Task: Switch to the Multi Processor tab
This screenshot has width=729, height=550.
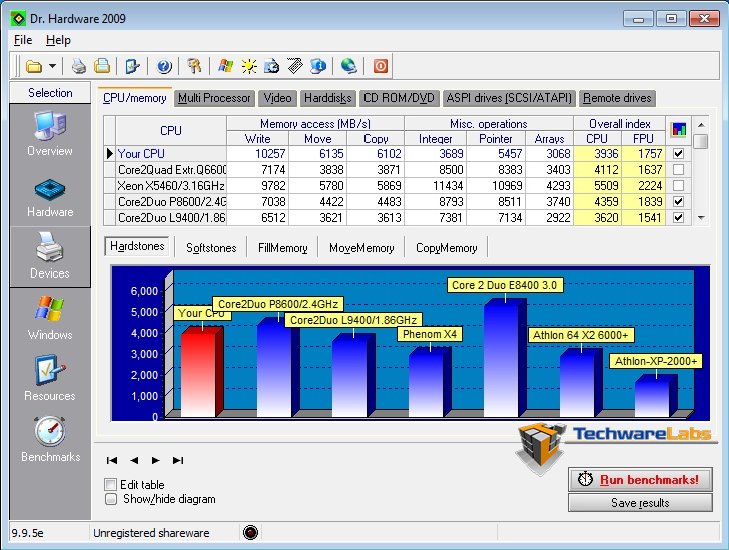Action: [214, 98]
